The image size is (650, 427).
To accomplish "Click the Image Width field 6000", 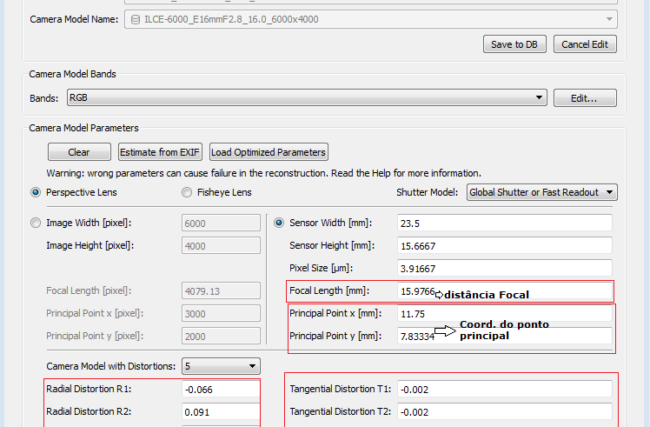I will click(221, 223).
